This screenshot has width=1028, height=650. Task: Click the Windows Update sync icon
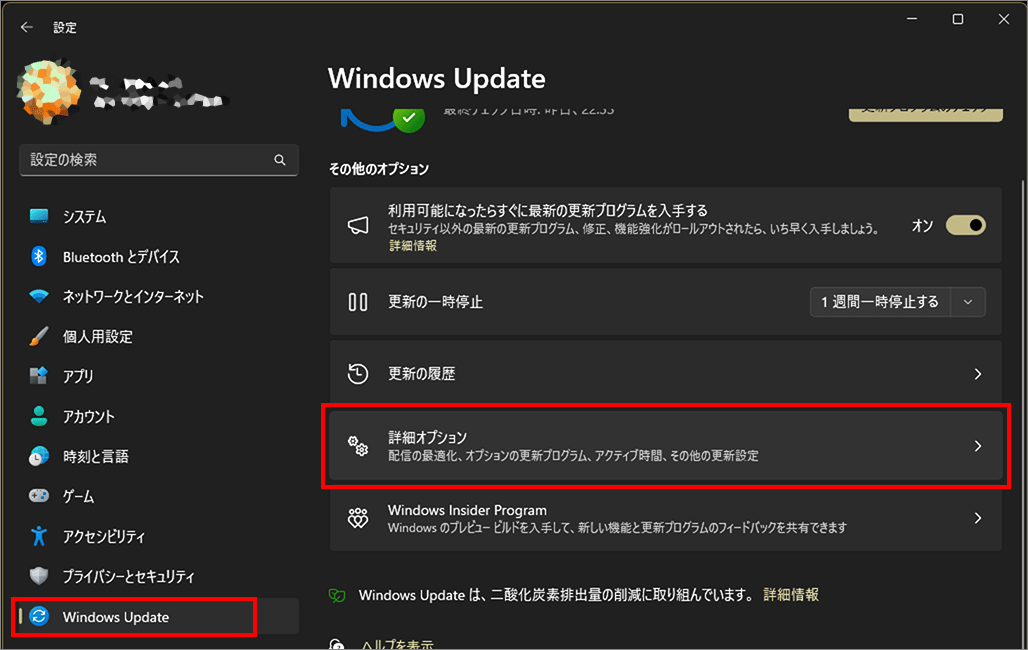[39, 617]
